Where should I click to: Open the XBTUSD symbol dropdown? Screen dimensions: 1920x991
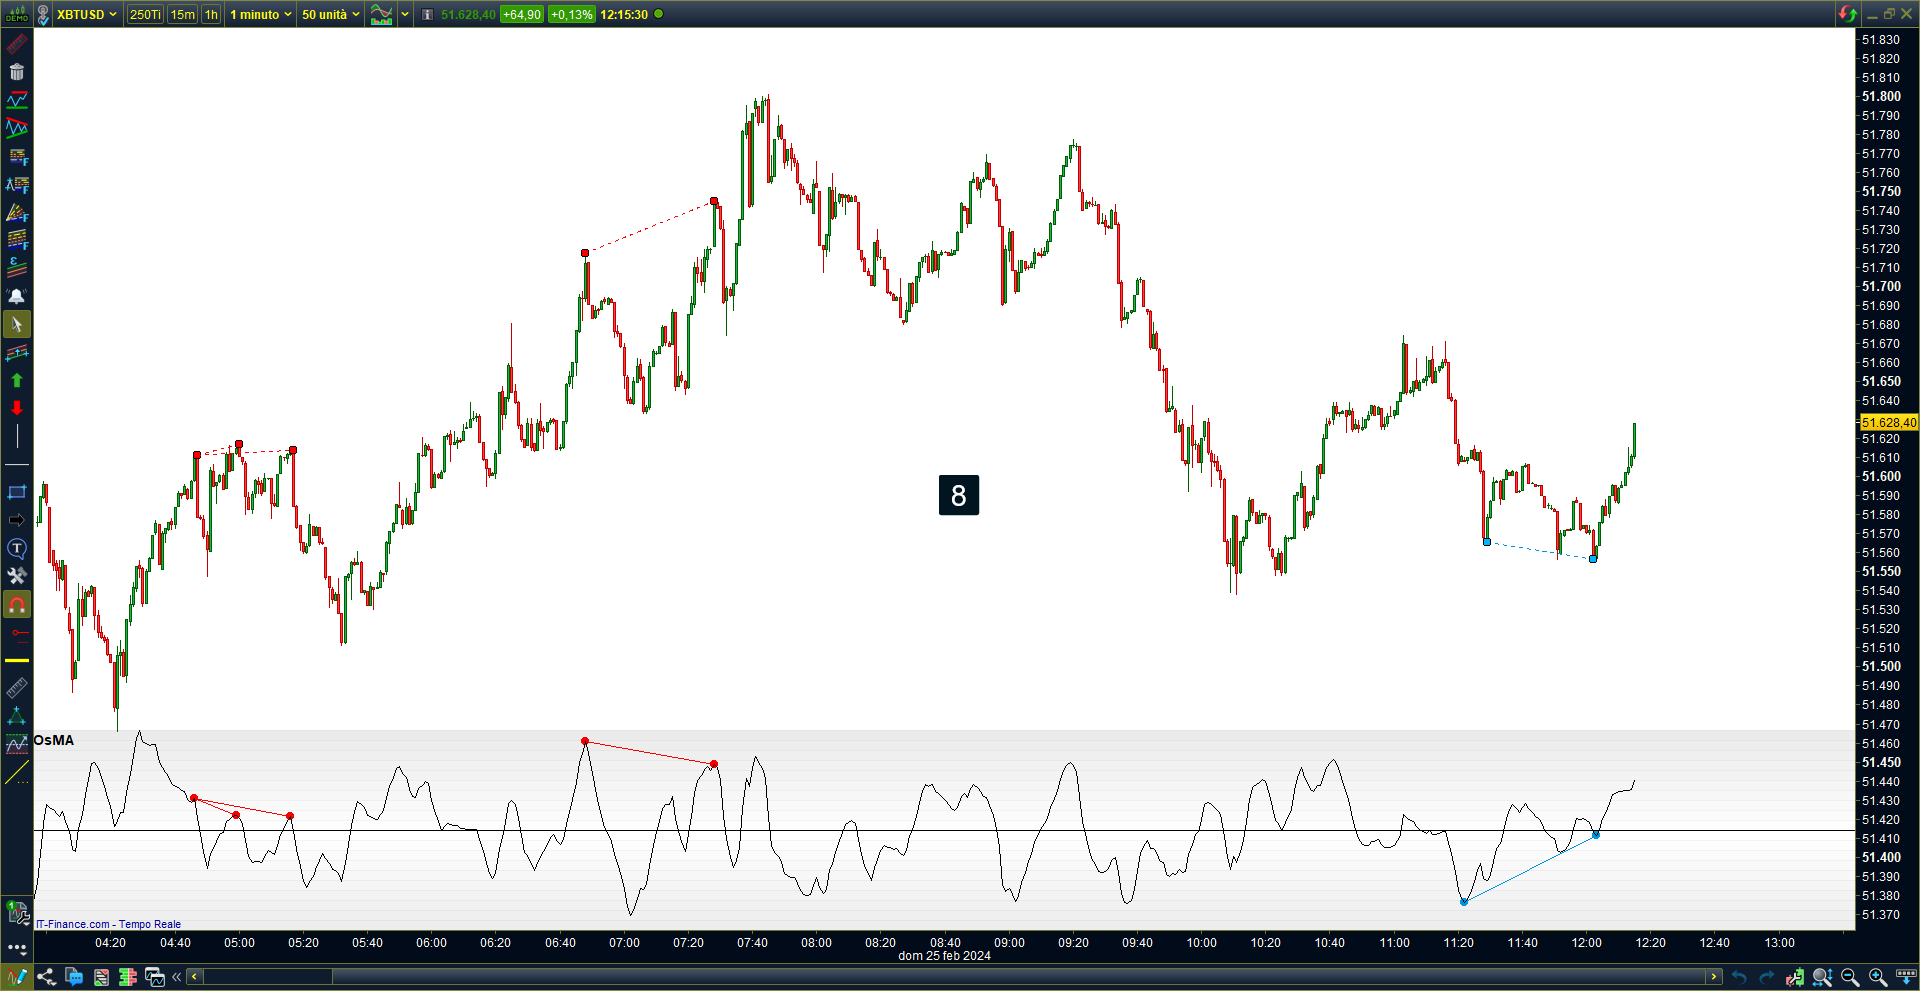pyautogui.click(x=86, y=15)
